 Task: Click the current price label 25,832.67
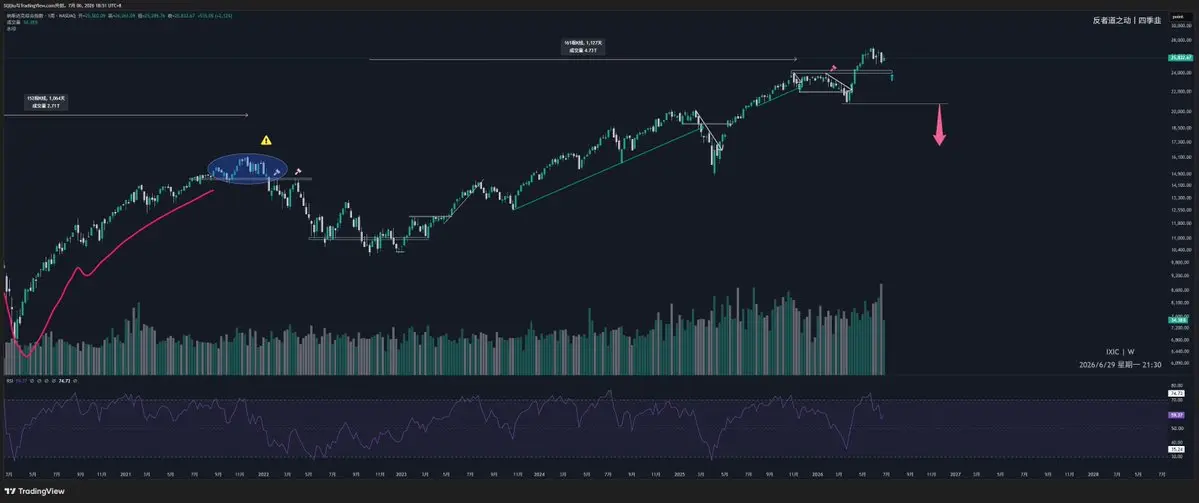pos(1181,57)
